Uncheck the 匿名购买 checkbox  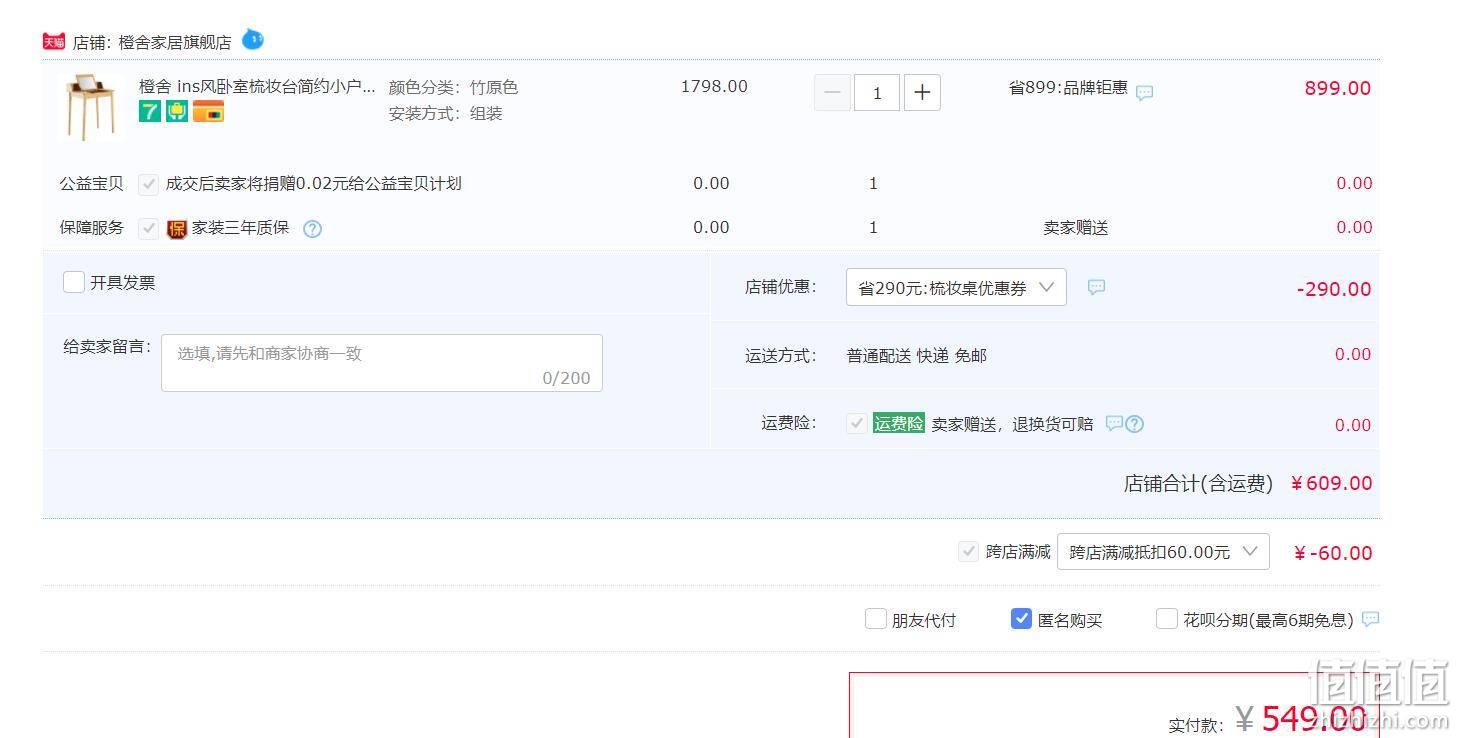(1021, 619)
